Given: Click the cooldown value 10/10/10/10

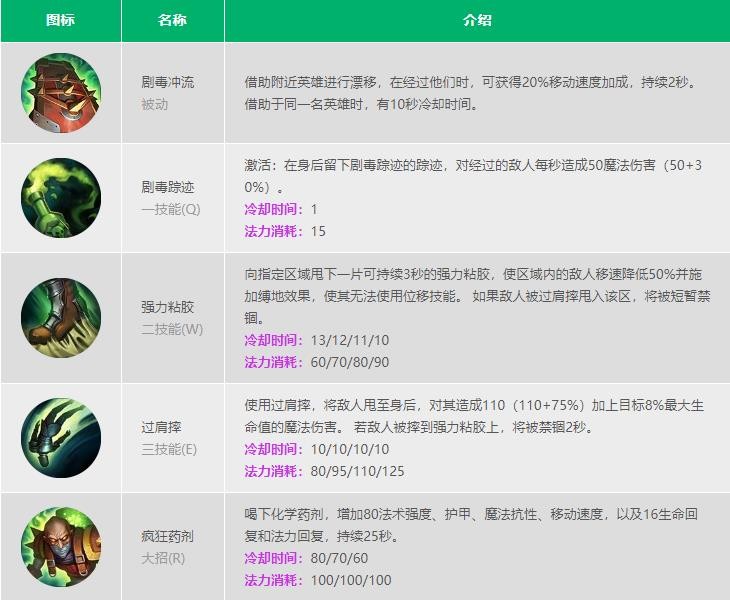Looking at the screenshot, I should (350, 449).
